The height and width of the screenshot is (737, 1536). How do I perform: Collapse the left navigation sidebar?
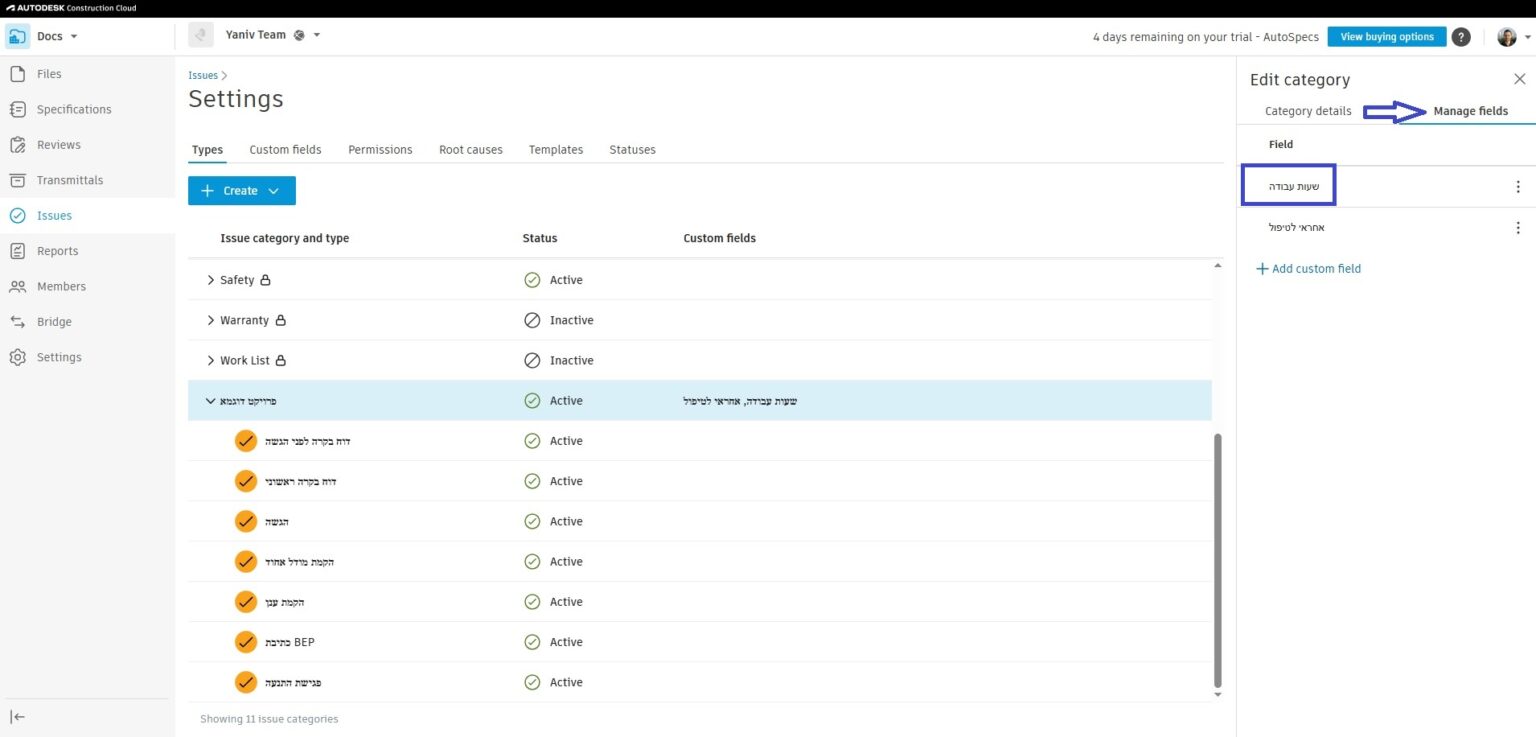pos(18,716)
